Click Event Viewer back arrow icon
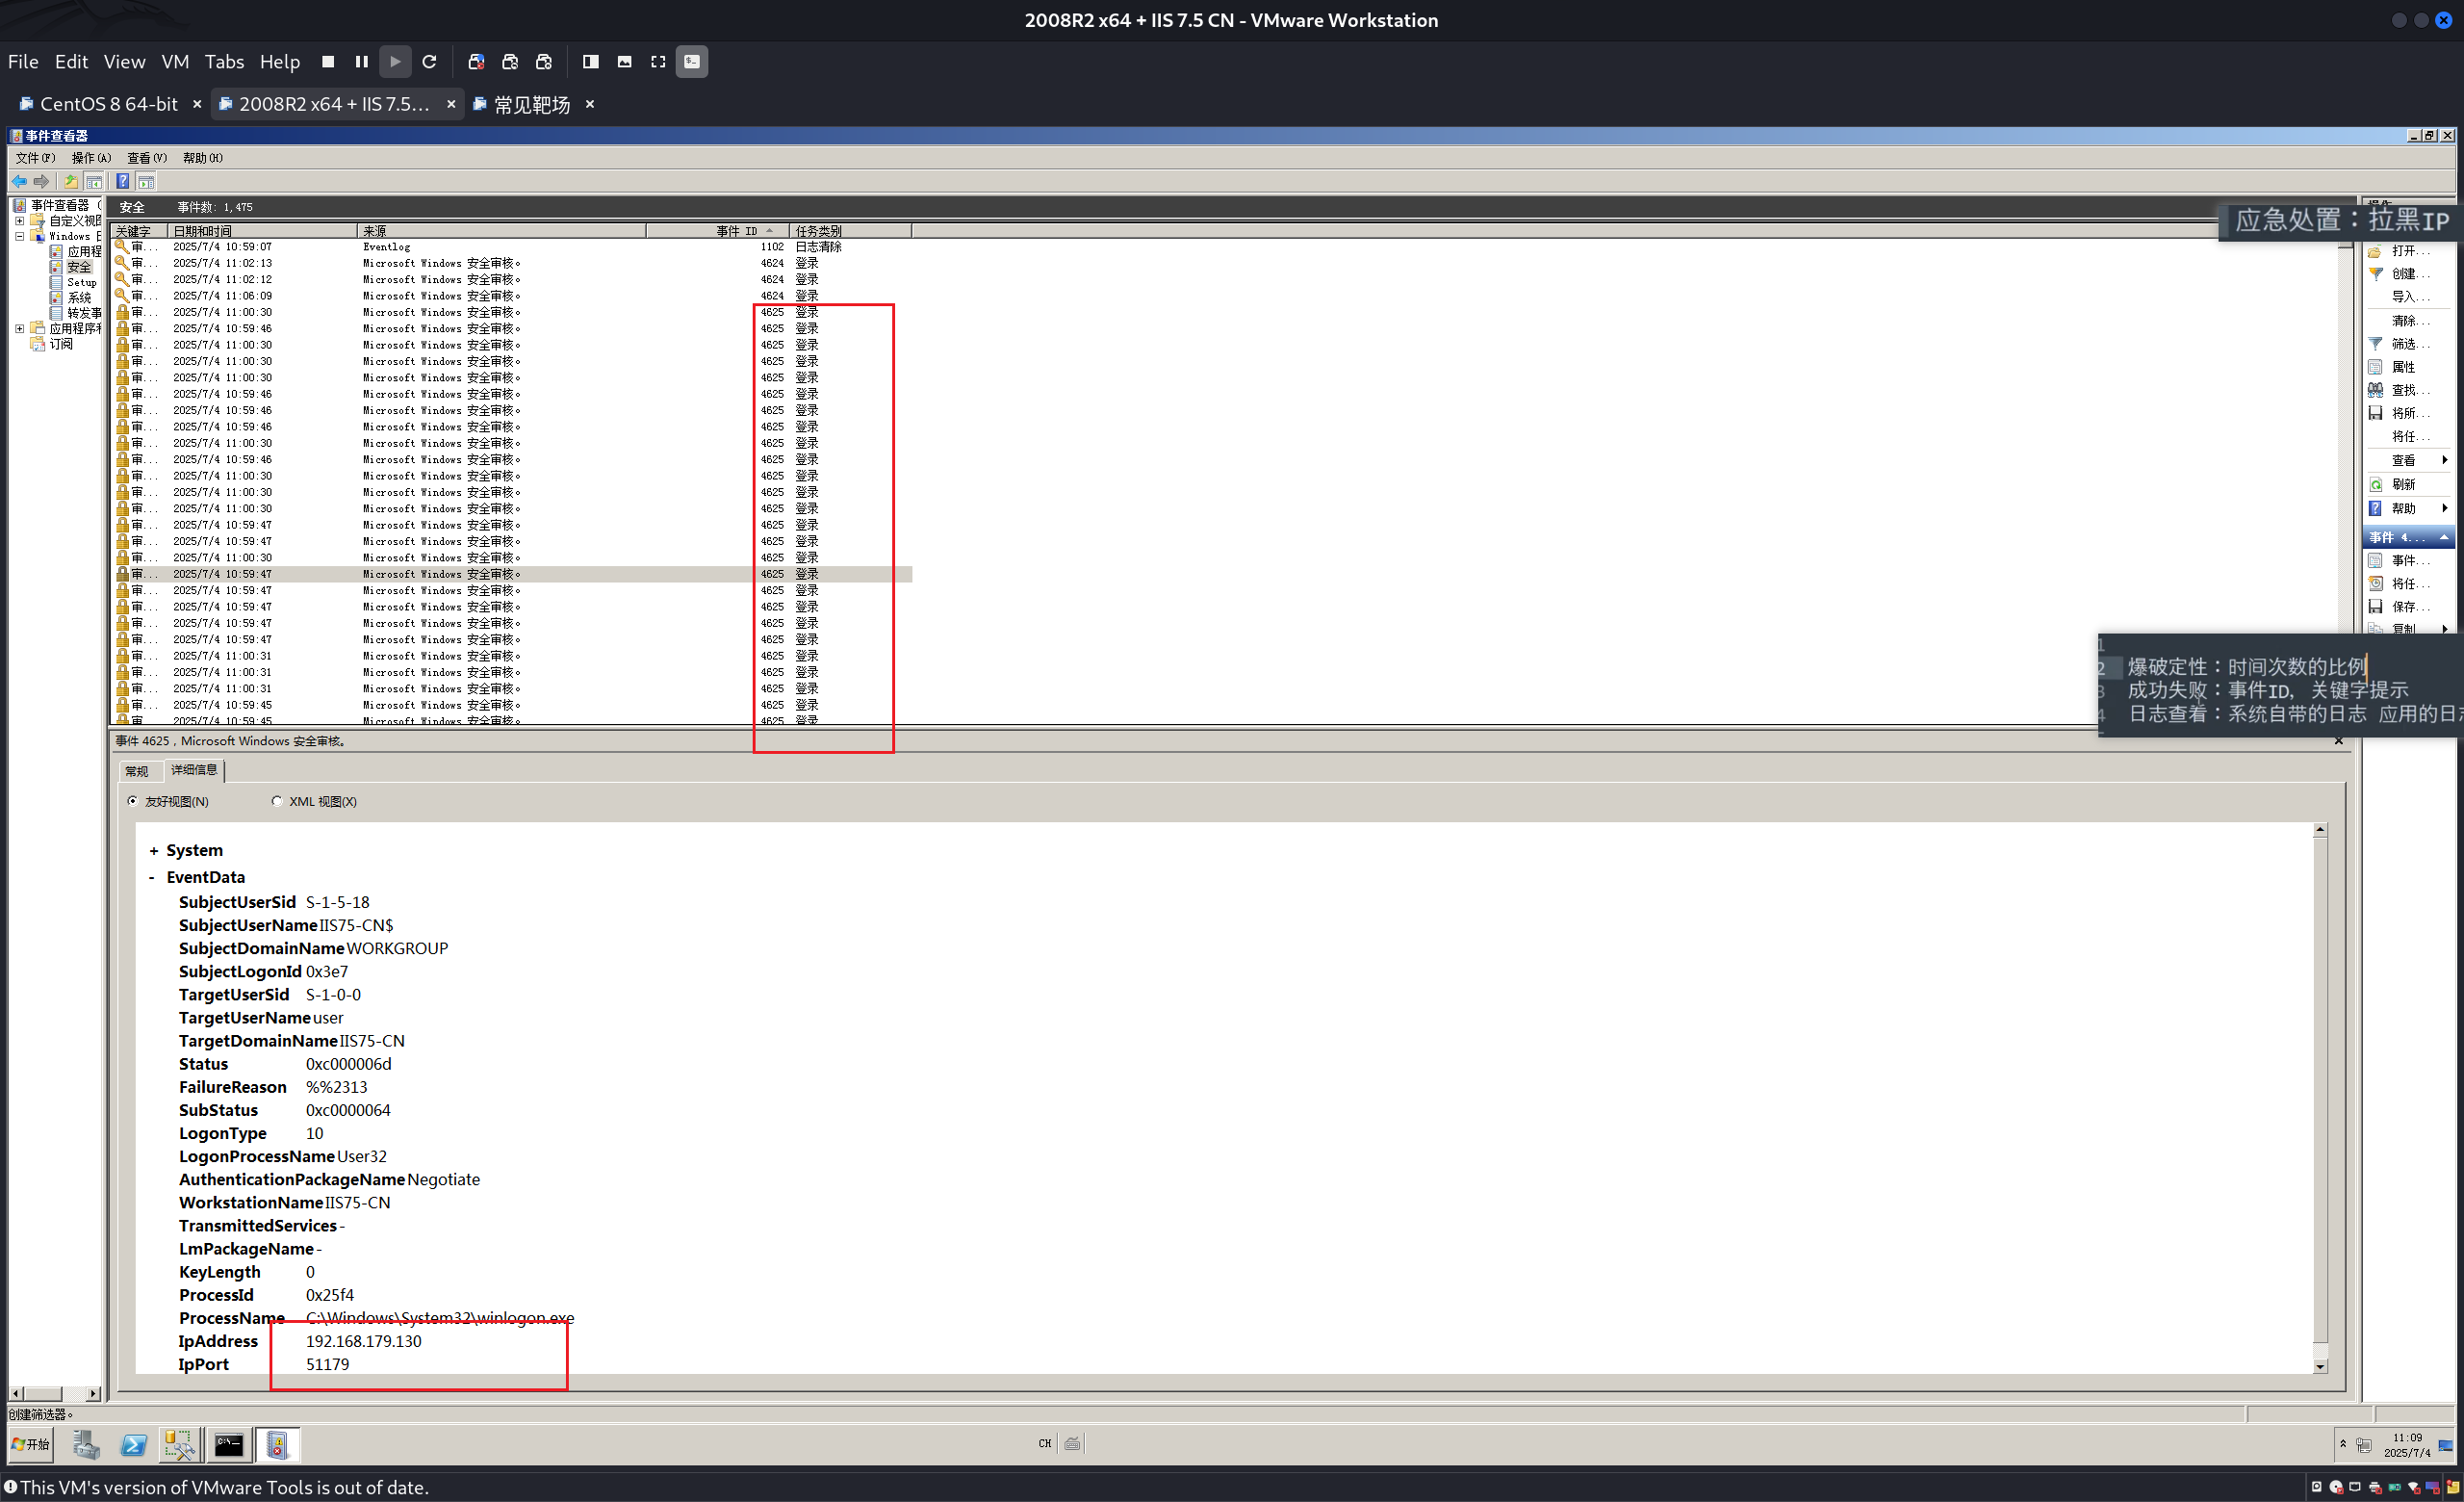The image size is (2464, 1502). click(x=19, y=181)
